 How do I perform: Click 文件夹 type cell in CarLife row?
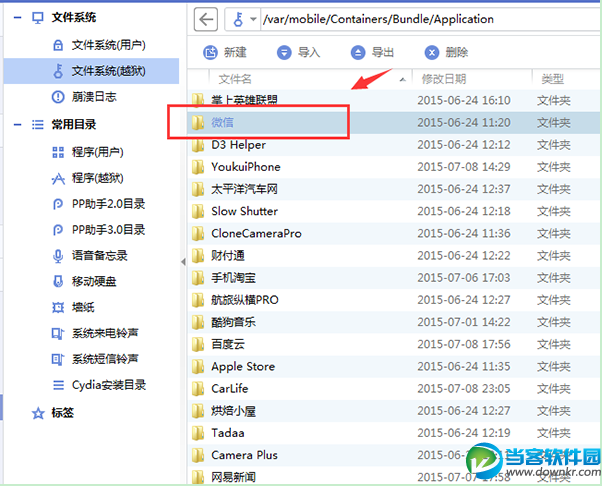tap(553, 388)
